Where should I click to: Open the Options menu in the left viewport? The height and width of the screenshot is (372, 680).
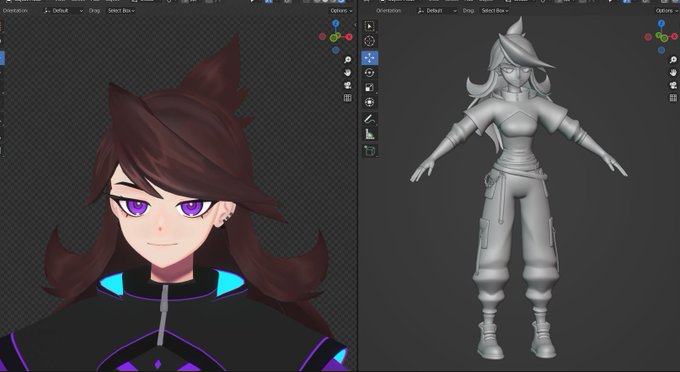tap(341, 10)
